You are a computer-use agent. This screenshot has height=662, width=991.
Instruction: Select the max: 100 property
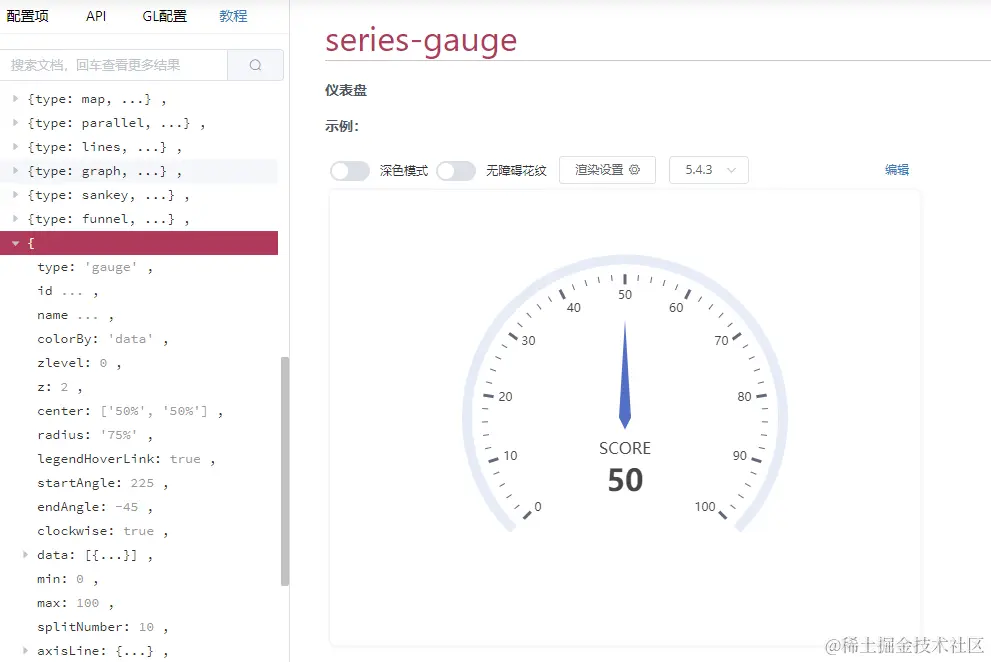coord(75,603)
